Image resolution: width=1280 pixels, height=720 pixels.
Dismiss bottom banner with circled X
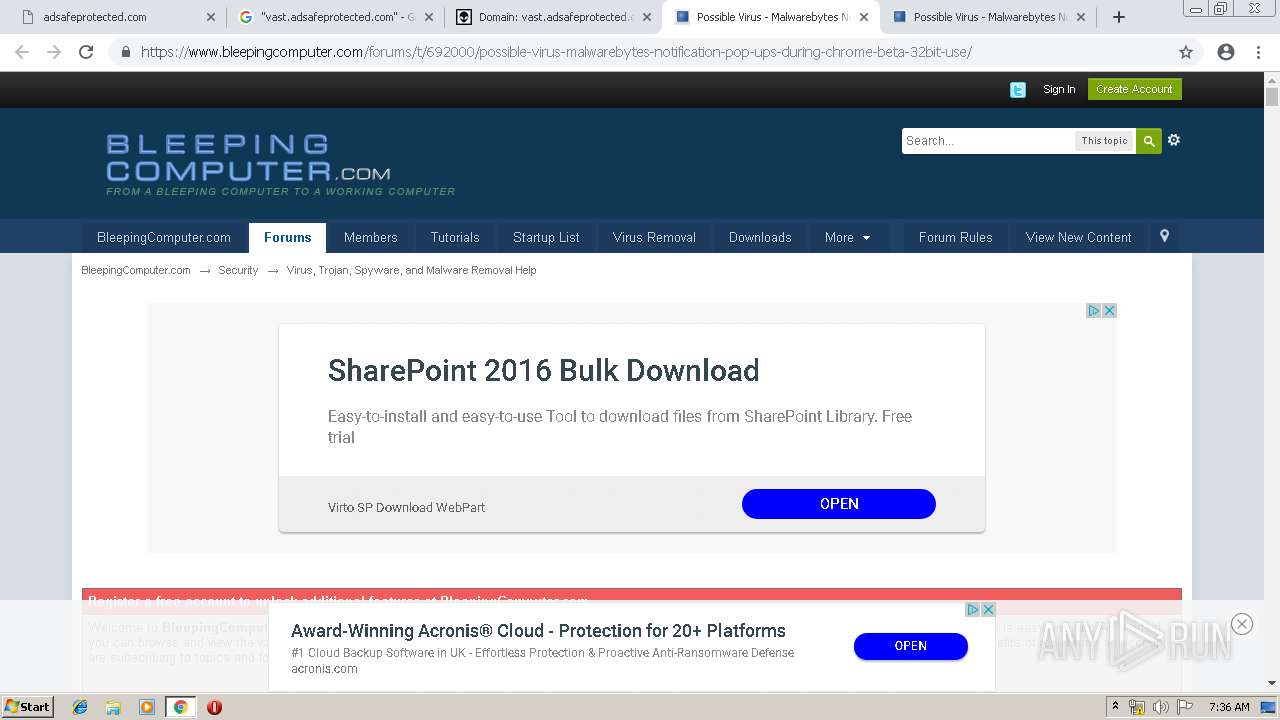pos(1242,624)
